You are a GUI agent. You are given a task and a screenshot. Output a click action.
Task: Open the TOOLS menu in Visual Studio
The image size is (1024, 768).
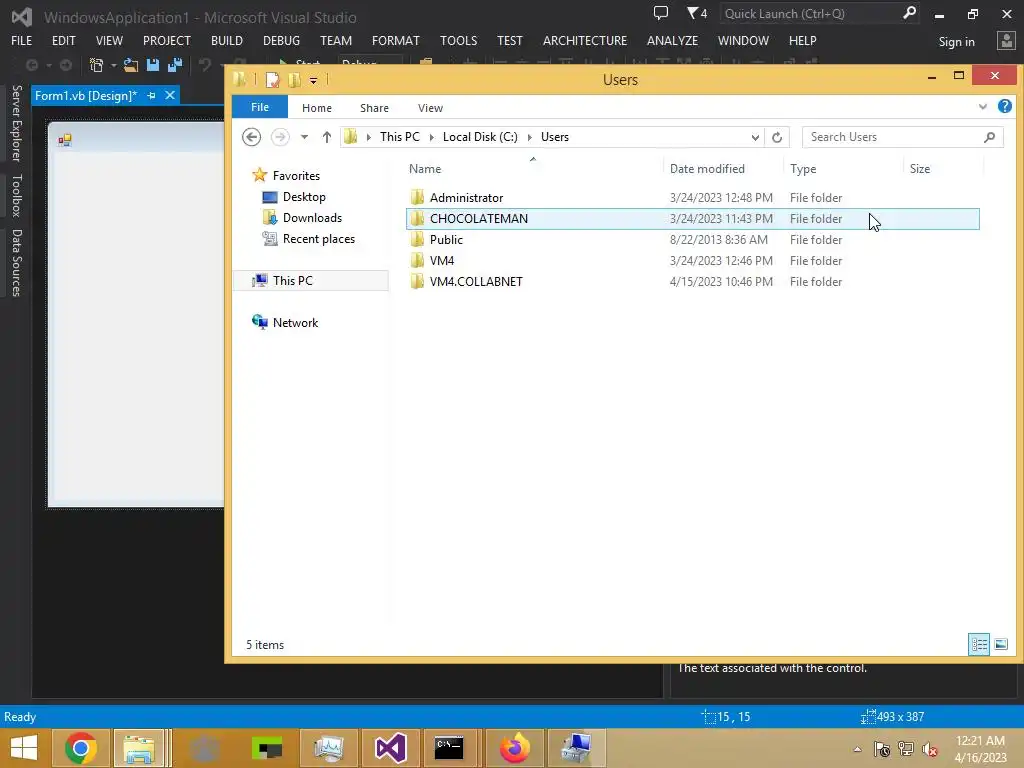(458, 40)
